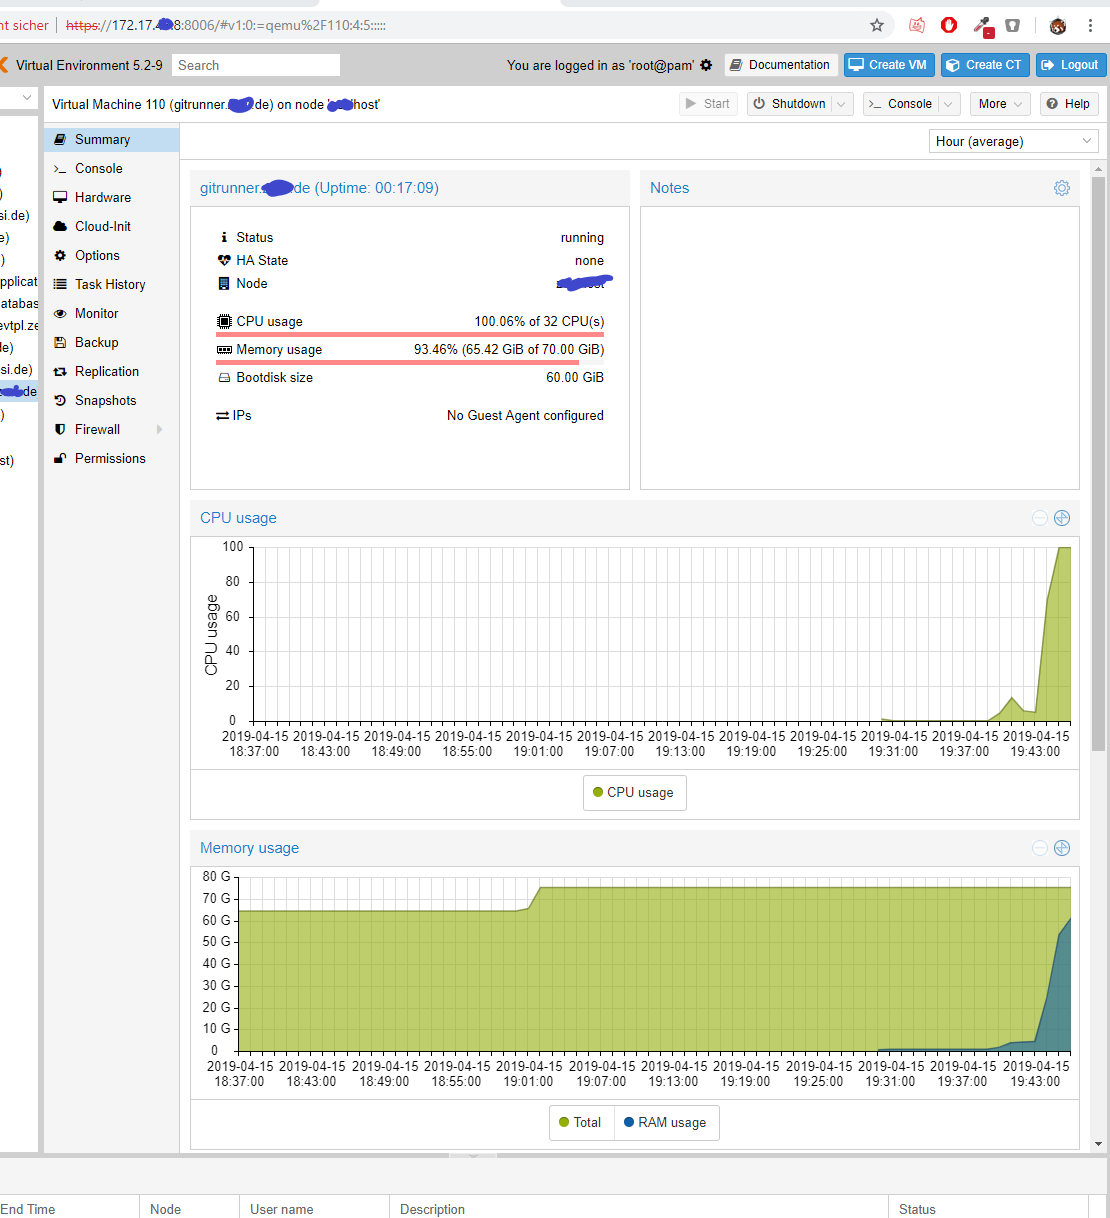Click the Shutdown button
The image size is (1110, 1218).
click(789, 104)
